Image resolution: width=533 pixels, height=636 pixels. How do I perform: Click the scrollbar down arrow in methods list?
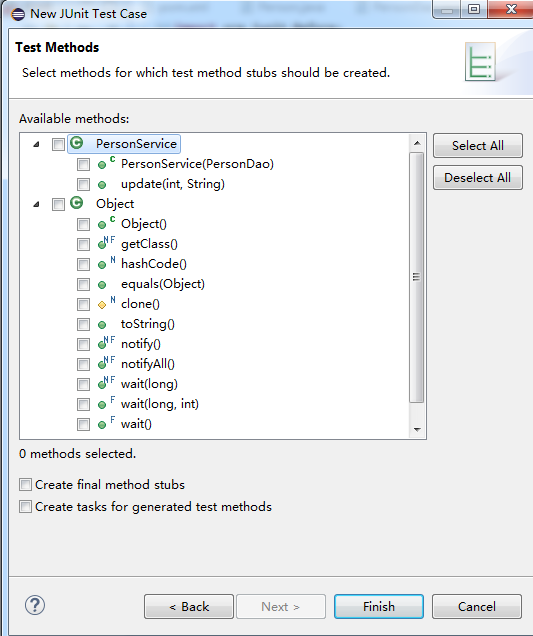pyautogui.click(x=417, y=429)
